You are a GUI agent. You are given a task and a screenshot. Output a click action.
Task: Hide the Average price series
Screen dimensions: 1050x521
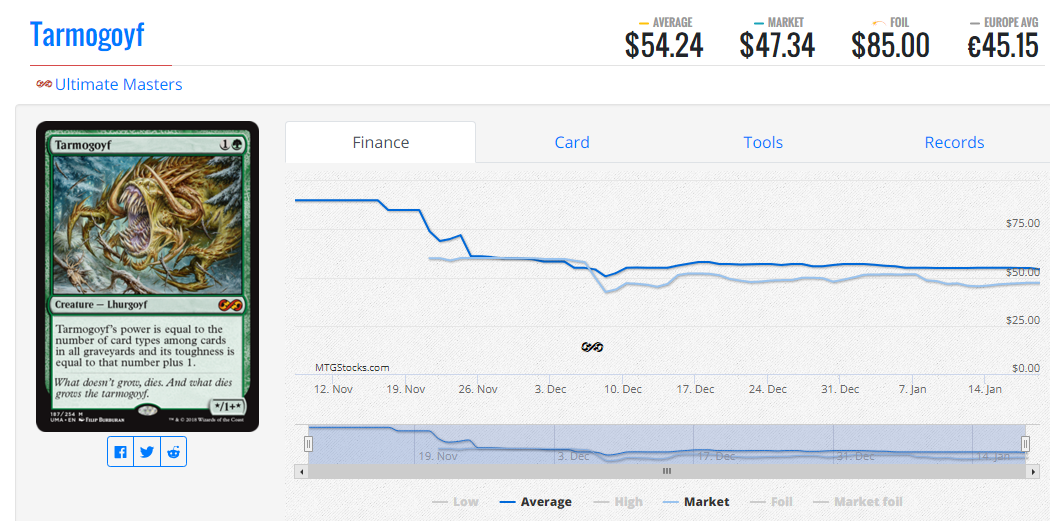[x=535, y=502]
